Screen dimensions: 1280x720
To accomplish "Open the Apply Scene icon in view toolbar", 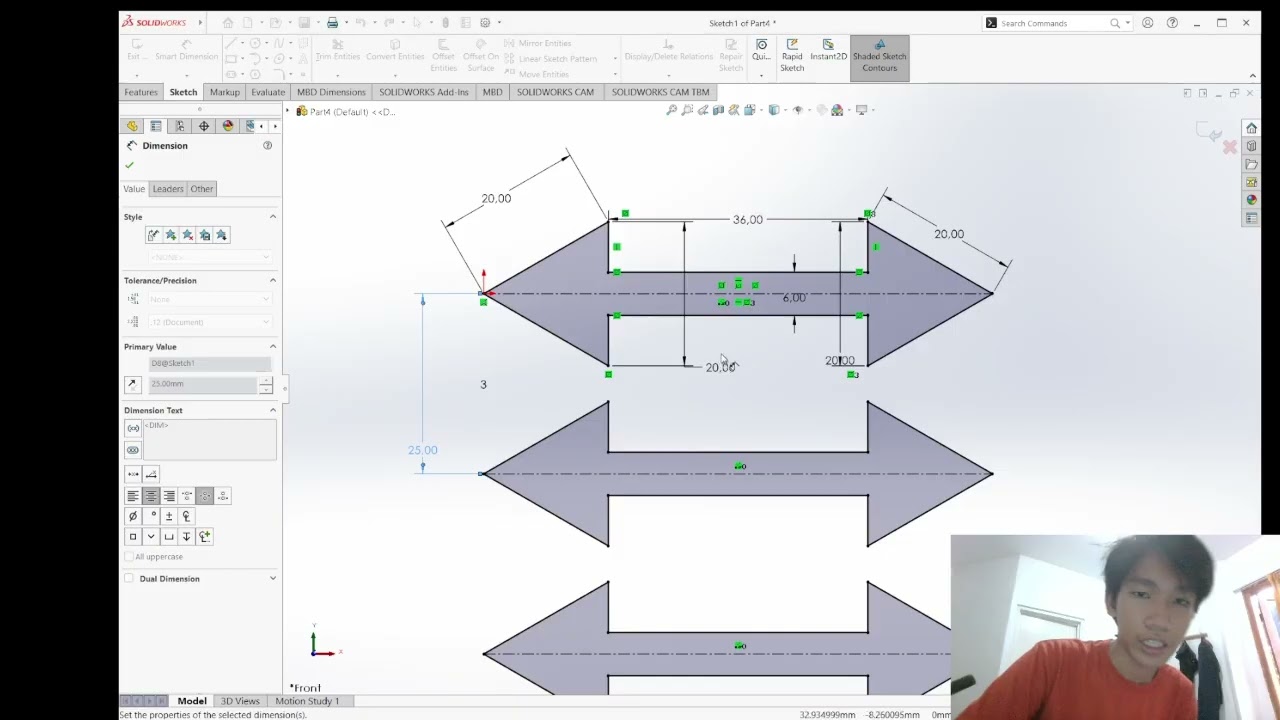I will pyautogui.click(x=837, y=110).
